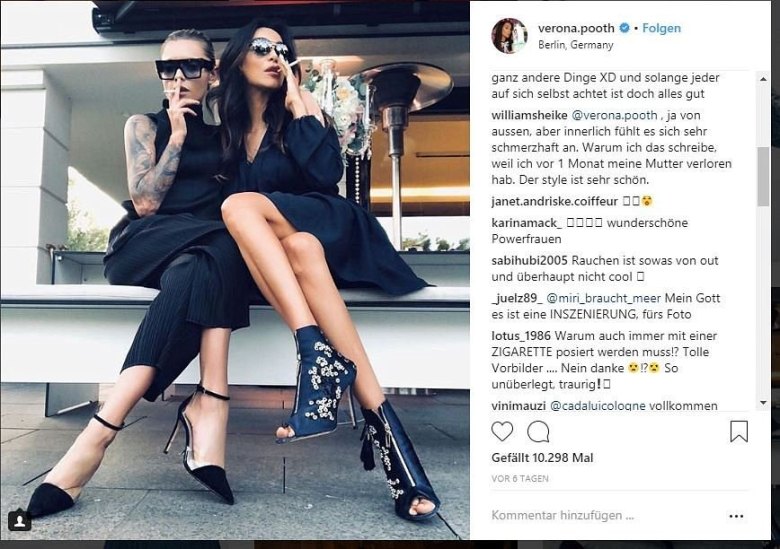Click the VOR 6 TAGEN timestamp
This screenshot has height=549, width=780.
coord(520,479)
